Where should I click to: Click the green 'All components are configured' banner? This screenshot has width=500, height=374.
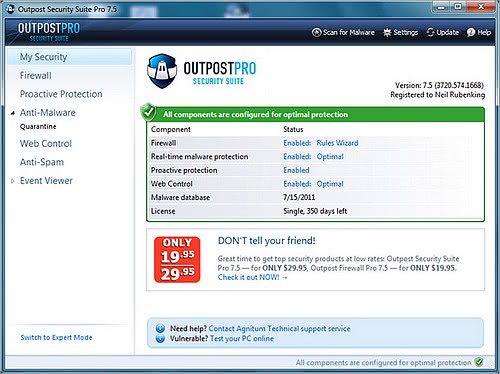coord(315,114)
